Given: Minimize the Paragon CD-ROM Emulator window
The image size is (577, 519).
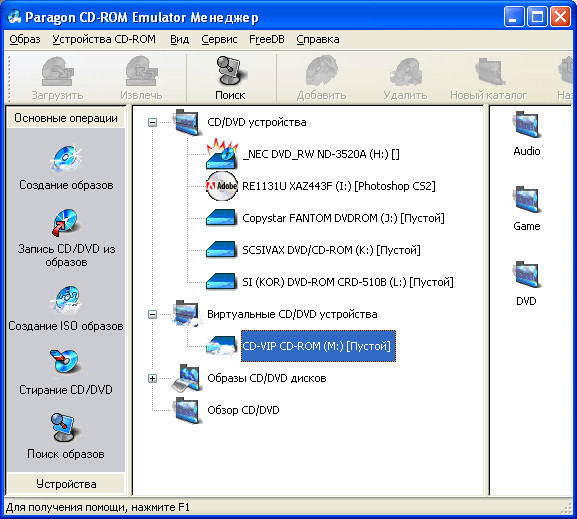Looking at the screenshot, I should pyautogui.click(x=514, y=17).
